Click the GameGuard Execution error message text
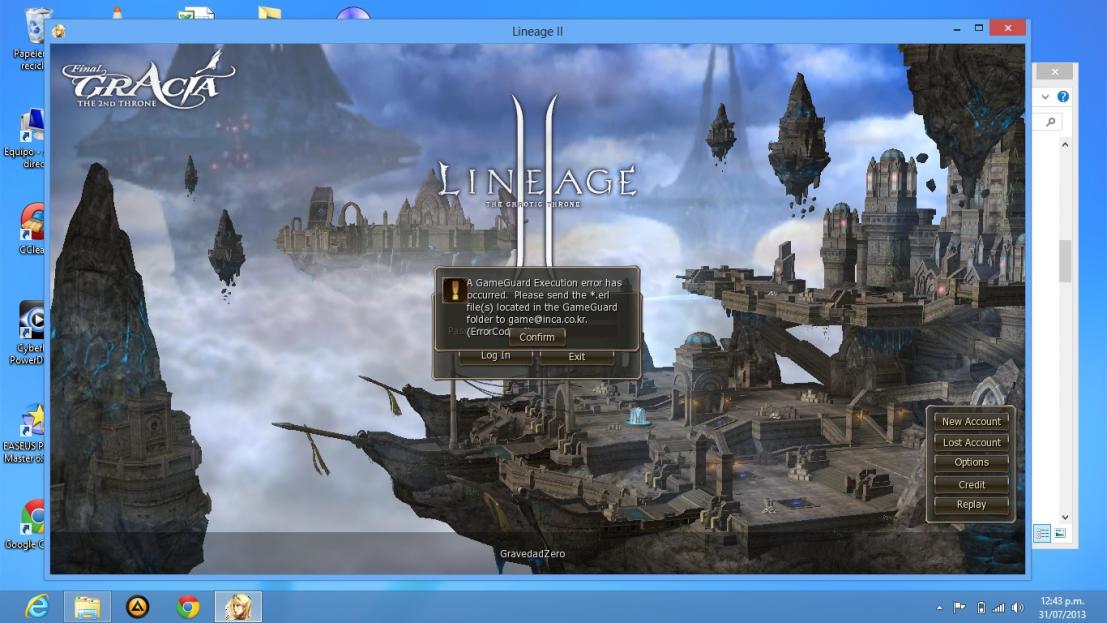The width and height of the screenshot is (1107, 623). [x=544, y=307]
